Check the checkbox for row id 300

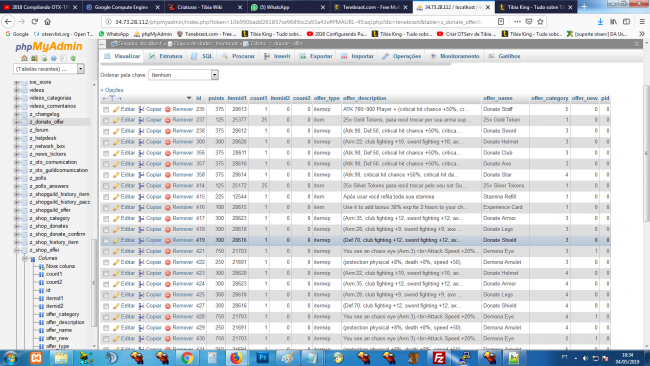(106, 143)
